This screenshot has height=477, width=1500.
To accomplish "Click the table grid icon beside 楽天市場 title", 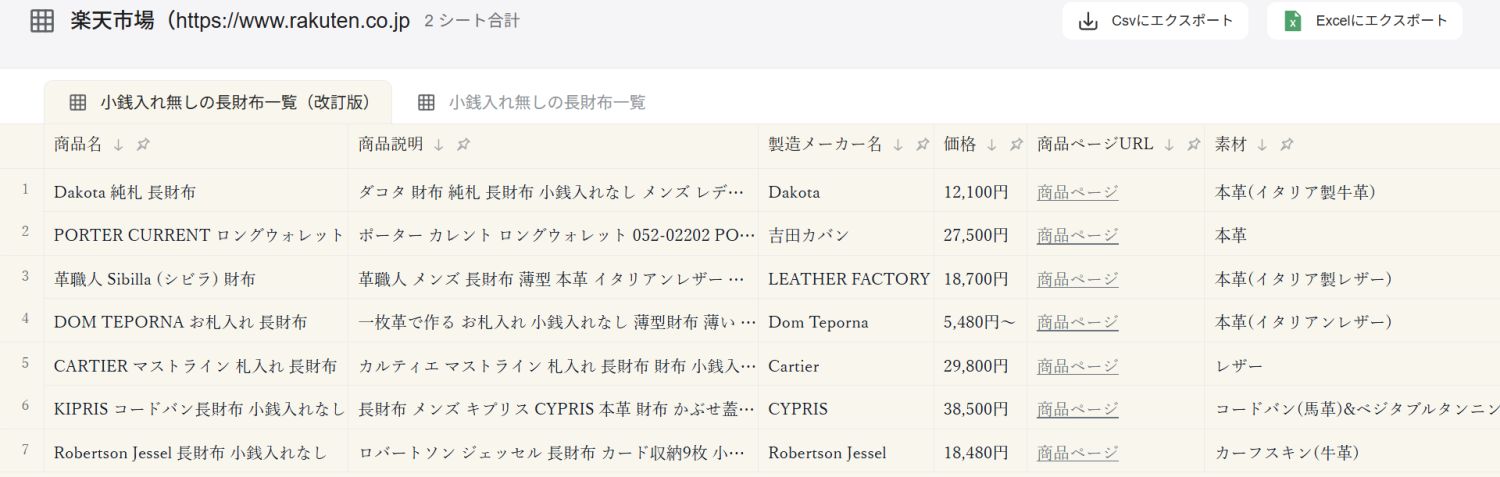I will 42,21.
